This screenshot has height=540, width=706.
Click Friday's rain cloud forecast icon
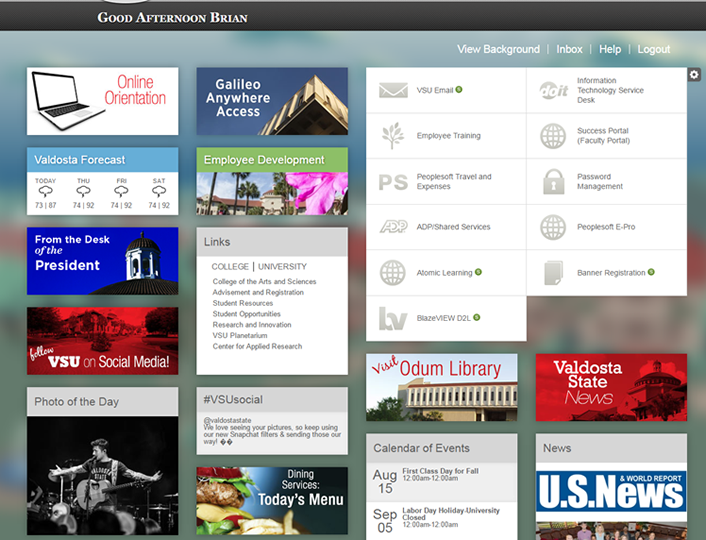[121, 192]
